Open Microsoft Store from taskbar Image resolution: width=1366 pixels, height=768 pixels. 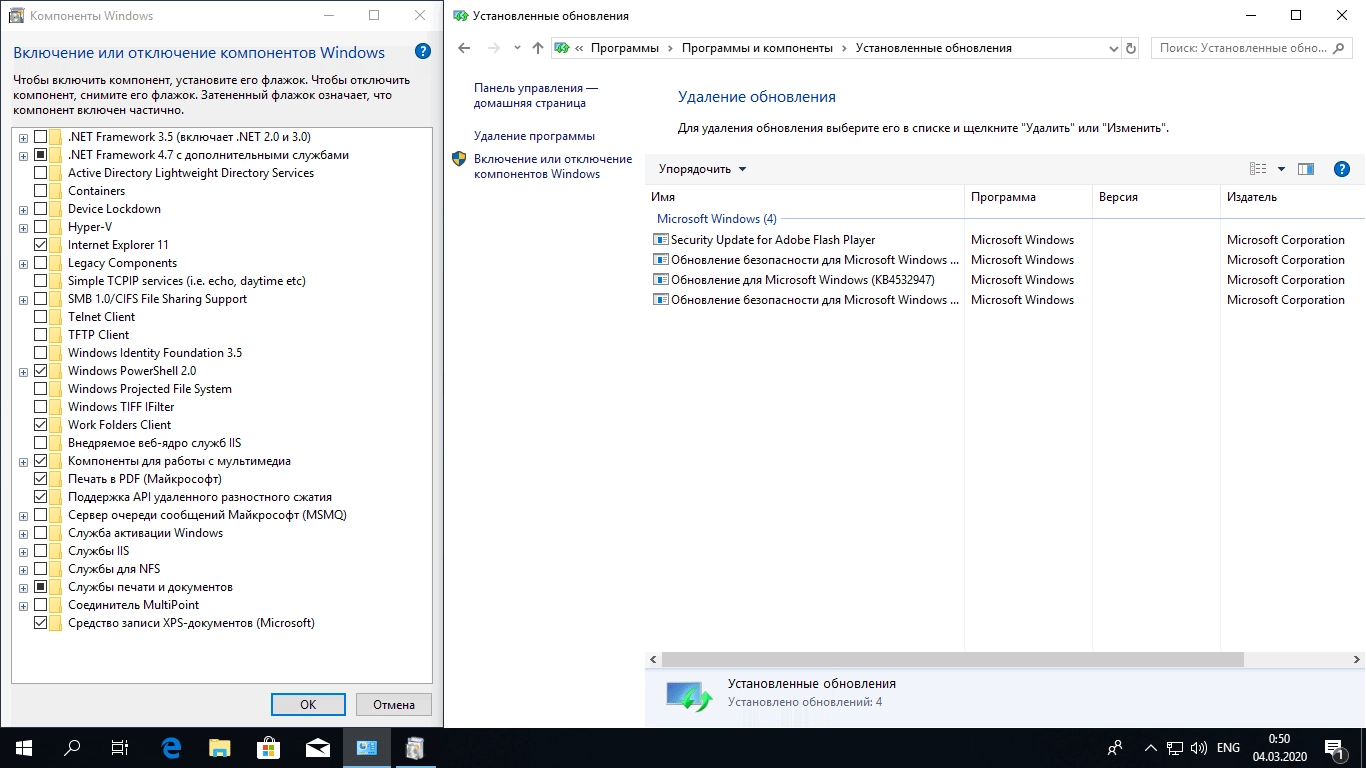coord(269,748)
